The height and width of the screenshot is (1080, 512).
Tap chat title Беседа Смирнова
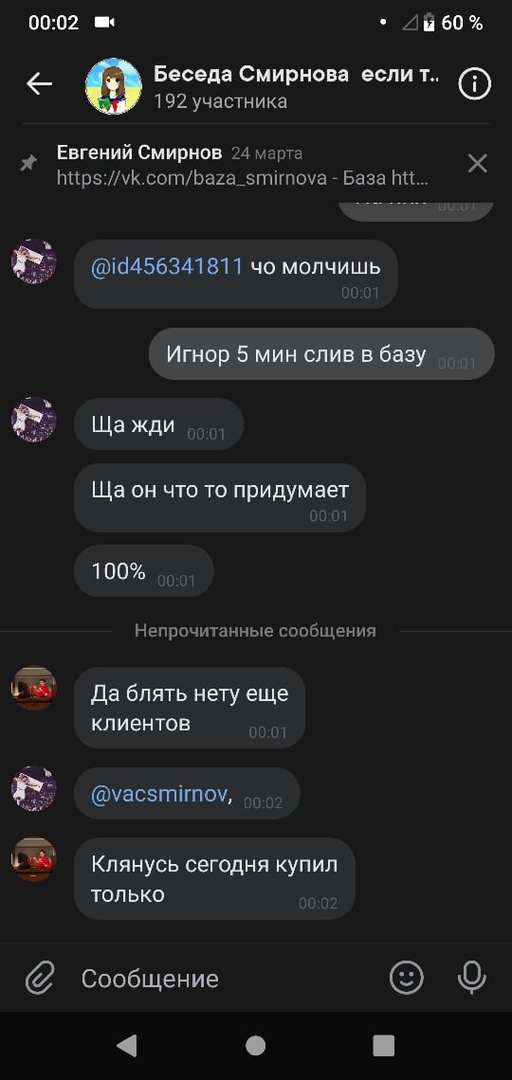[x=251, y=74]
